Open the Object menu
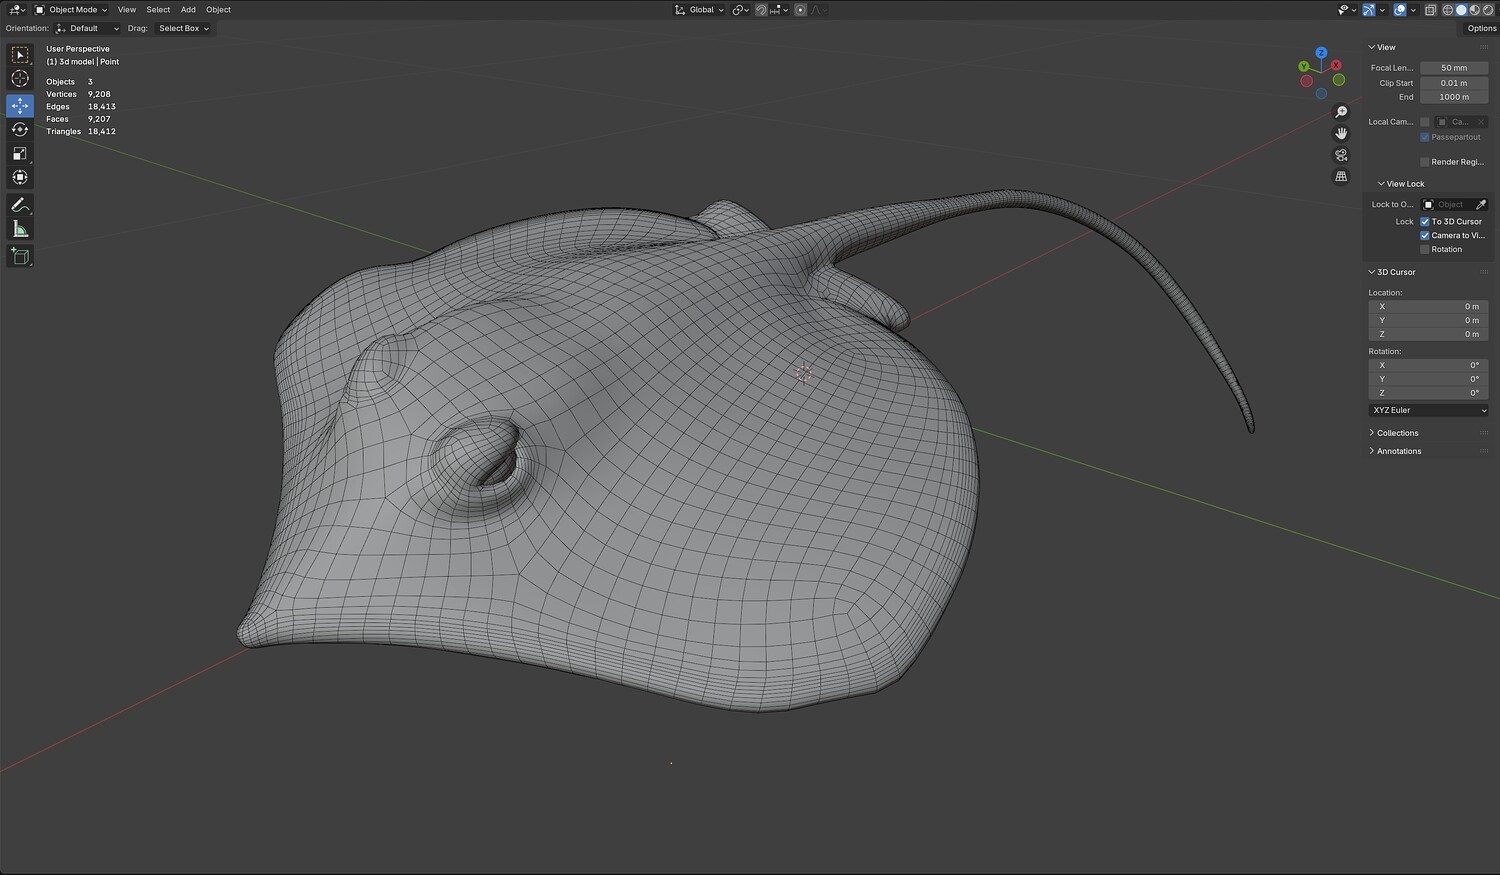This screenshot has width=1500, height=875. [218, 10]
